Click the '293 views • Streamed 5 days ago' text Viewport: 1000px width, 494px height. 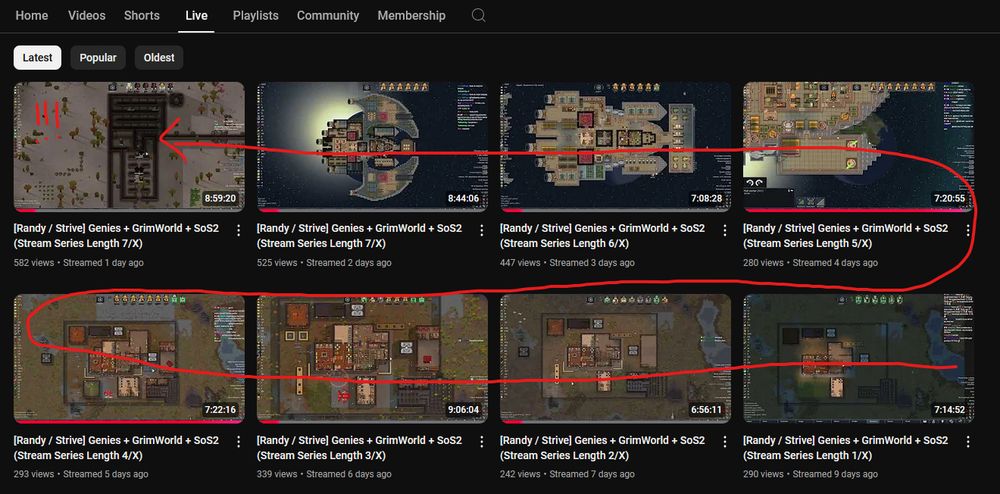coord(81,474)
